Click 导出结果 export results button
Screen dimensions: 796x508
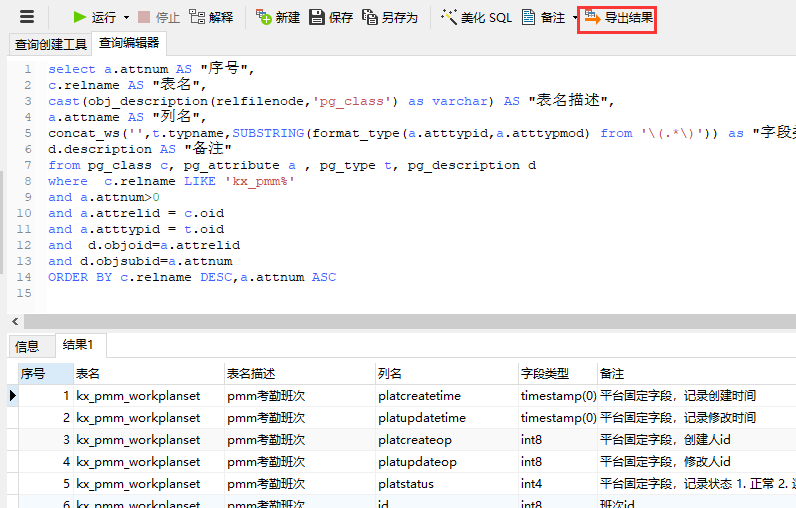pyautogui.click(x=618, y=18)
